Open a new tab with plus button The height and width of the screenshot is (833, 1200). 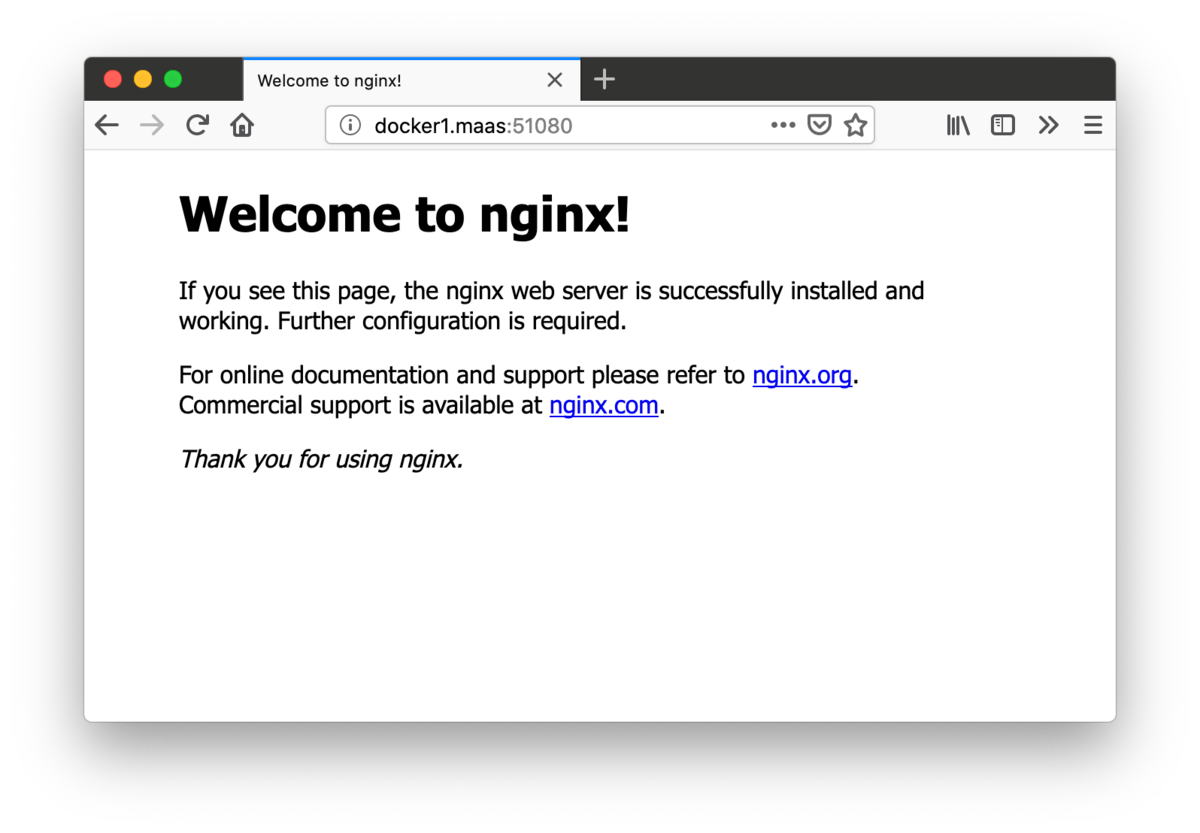[604, 79]
